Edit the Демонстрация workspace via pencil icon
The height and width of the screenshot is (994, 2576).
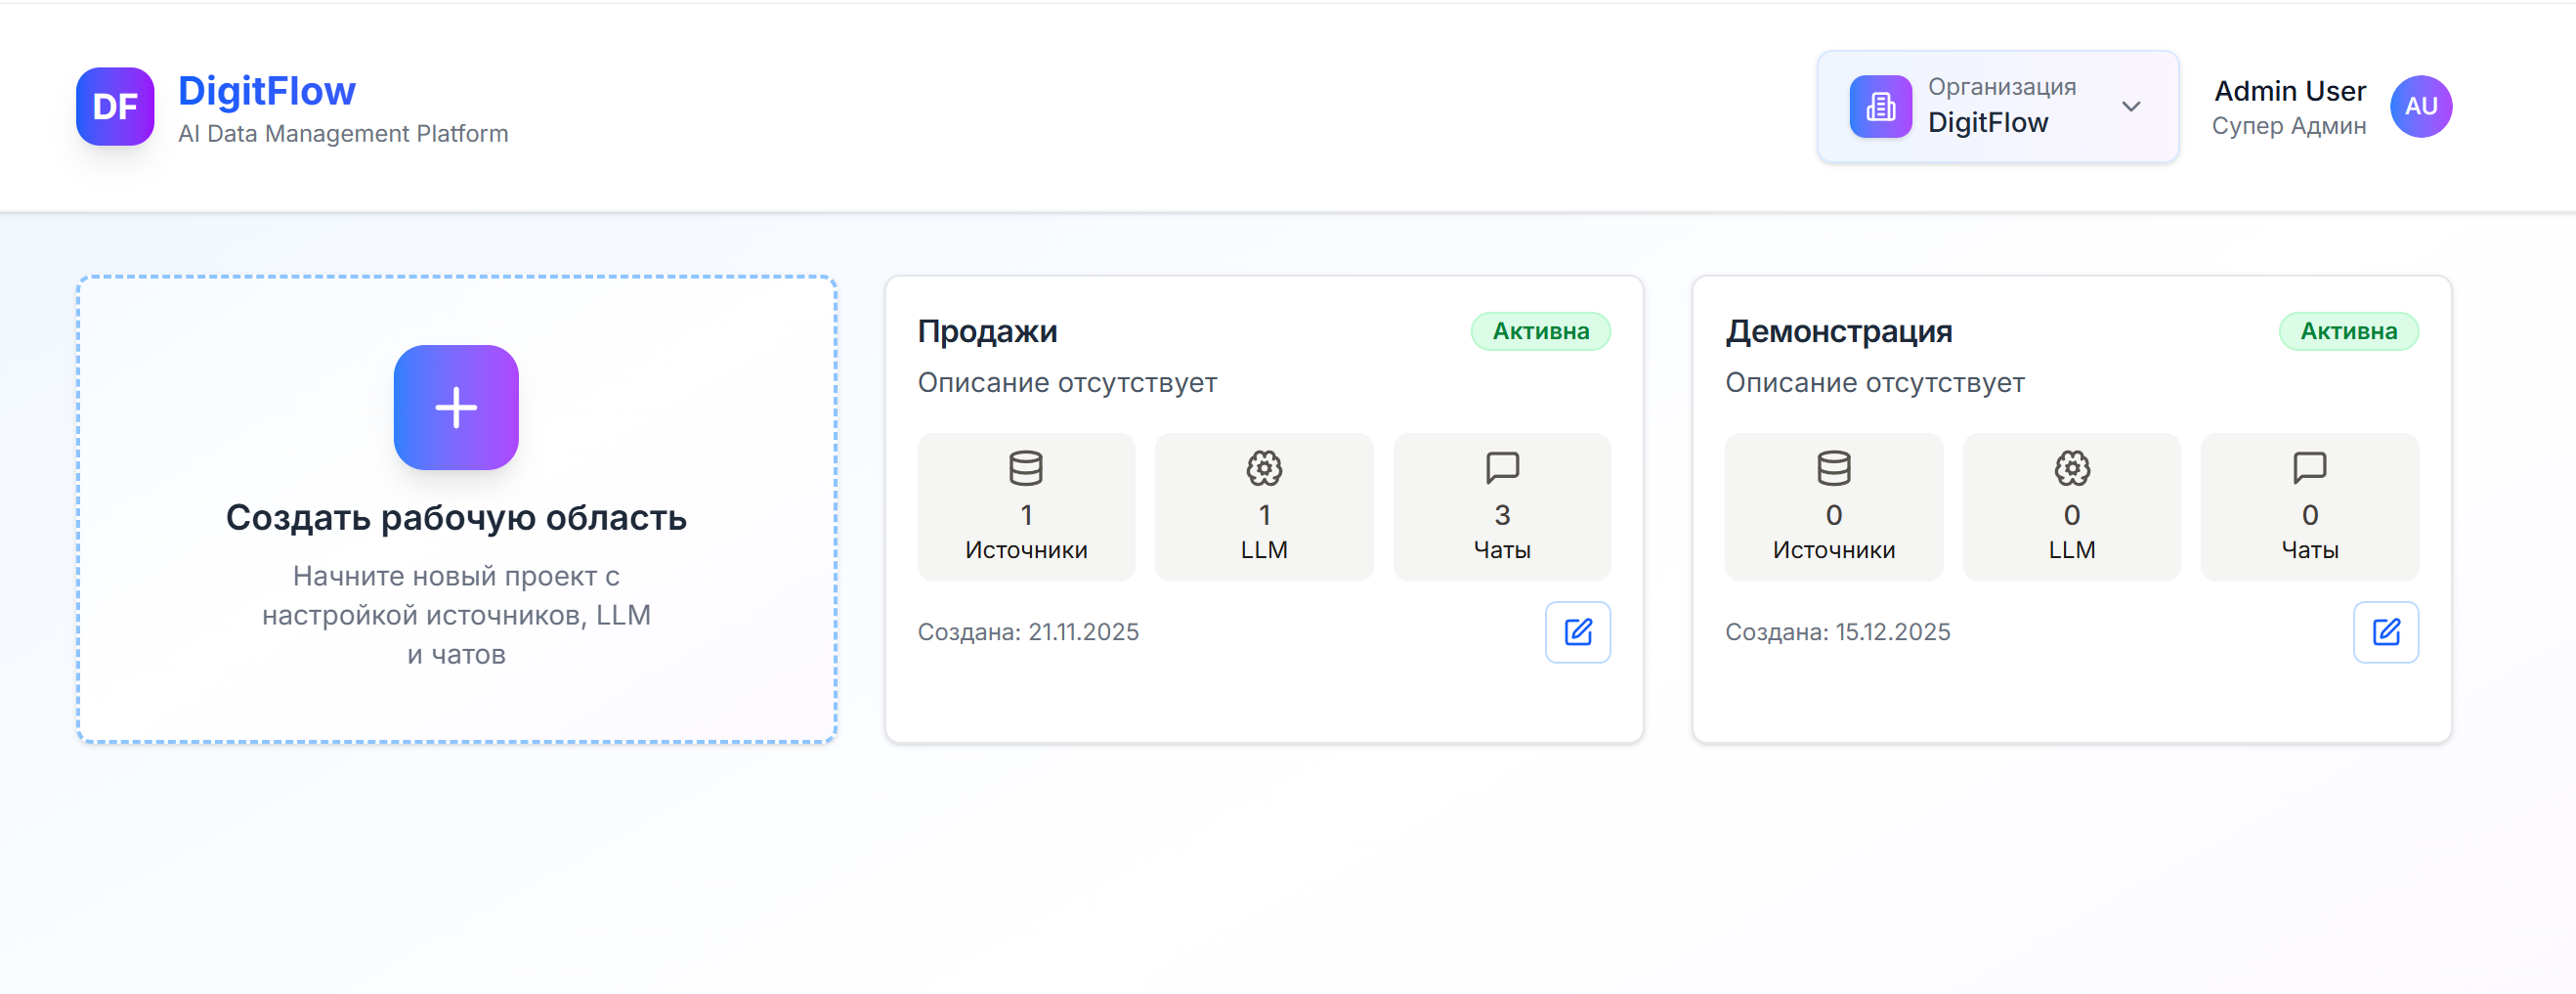pyautogui.click(x=2385, y=631)
